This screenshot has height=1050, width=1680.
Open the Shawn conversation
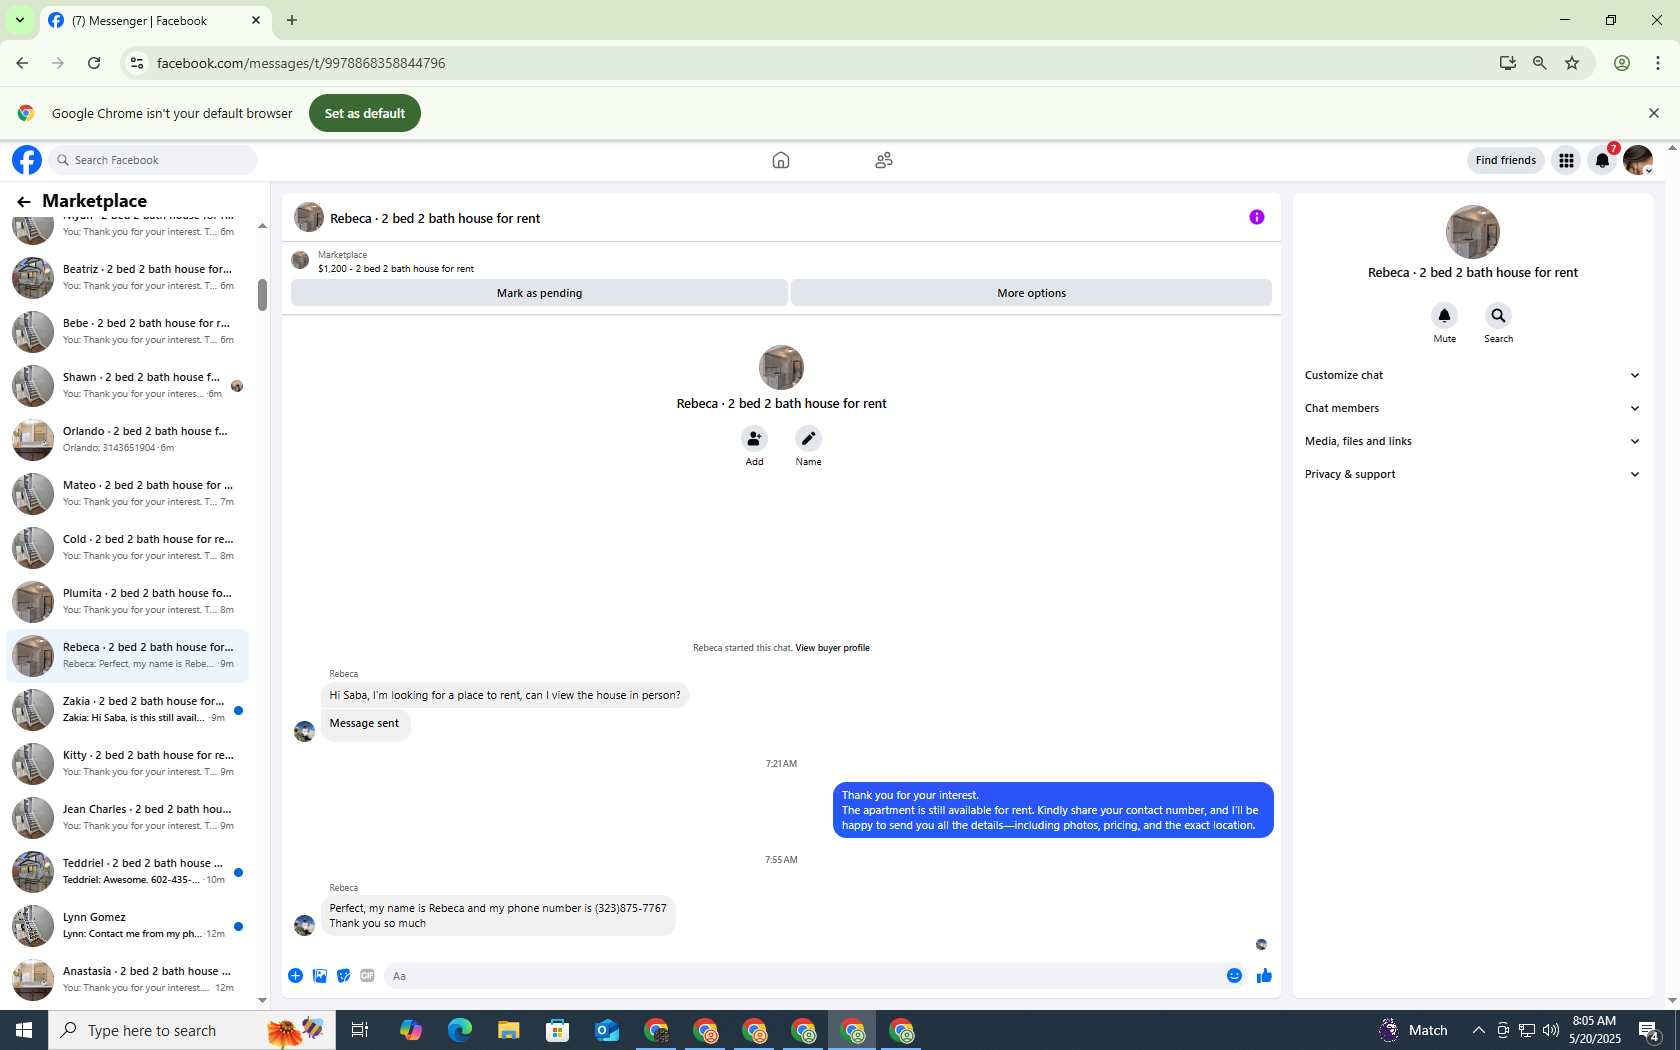pyautogui.click(x=128, y=385)
